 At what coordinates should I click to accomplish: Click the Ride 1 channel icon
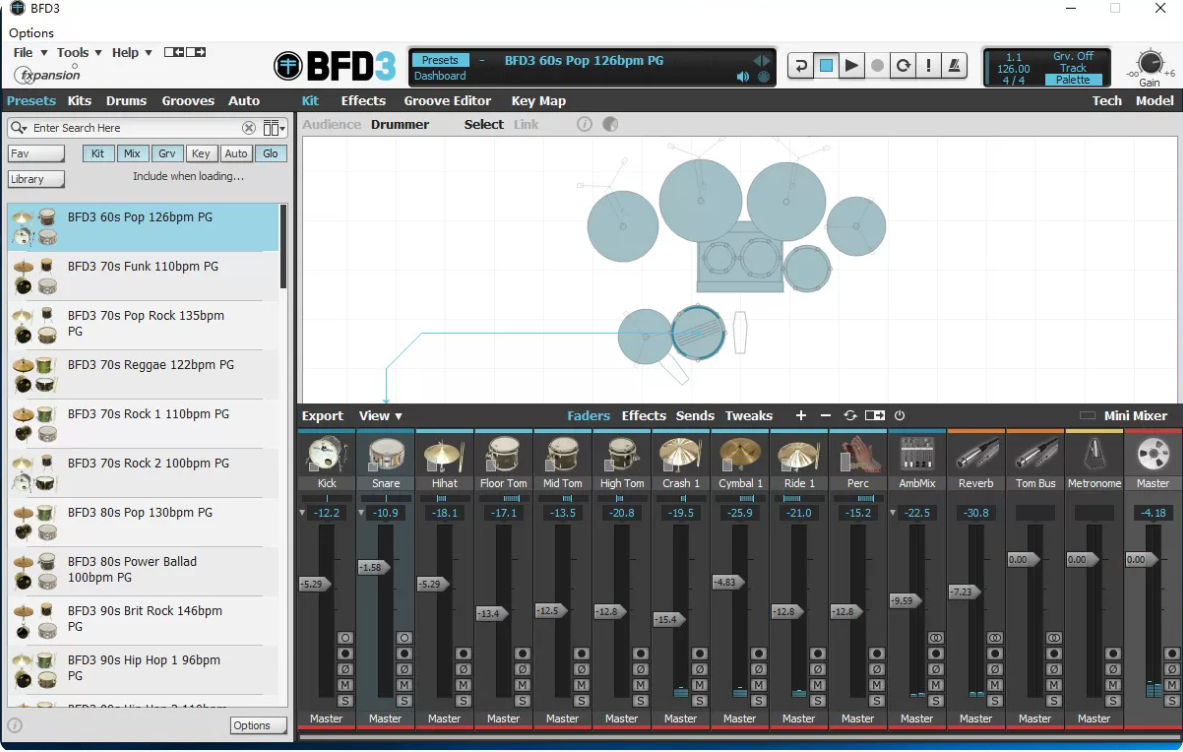(799, 455)
